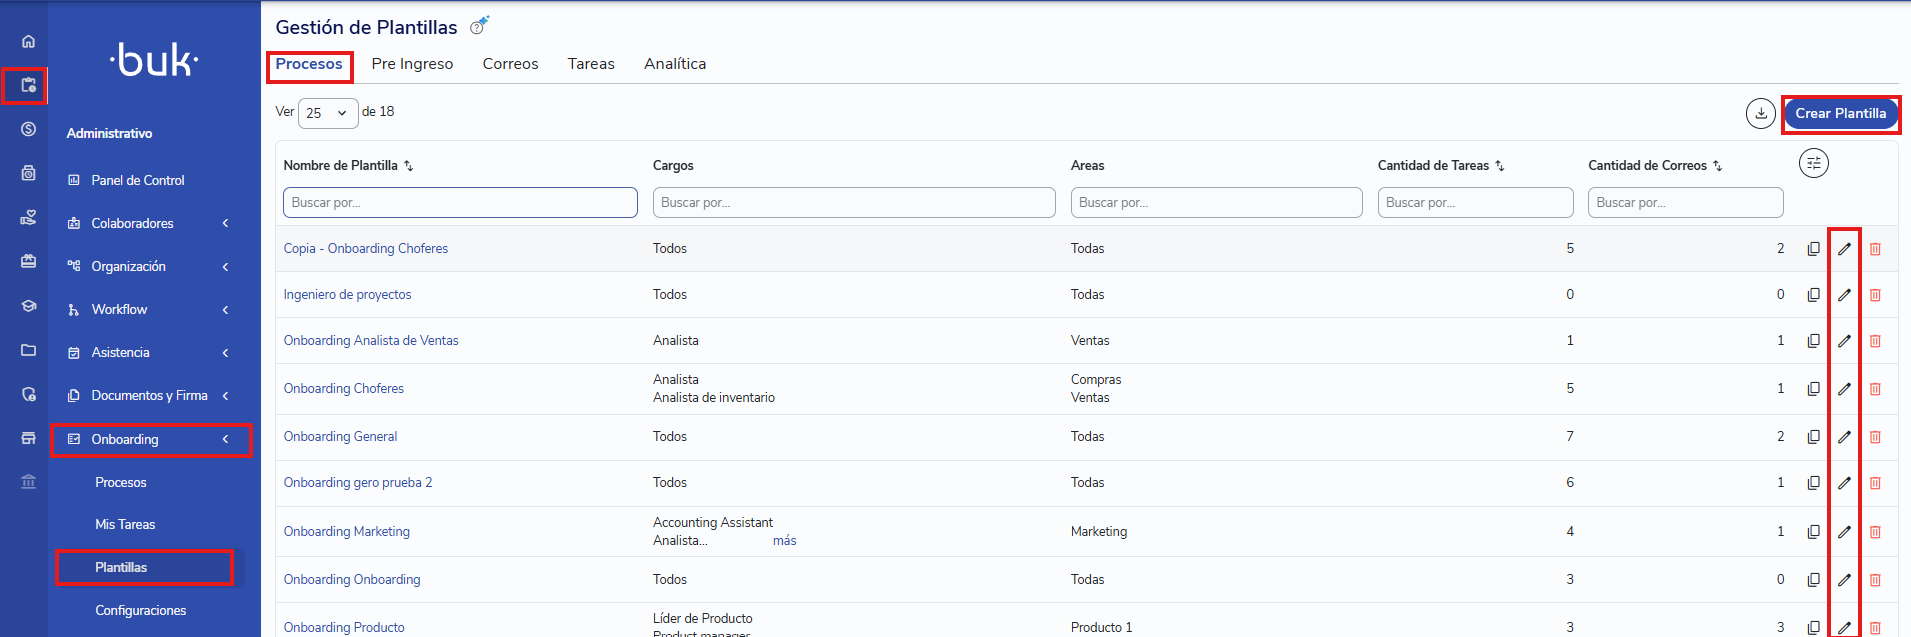
Task: Edit Ingeniero de proyectos template
Action: pos(1844,295)
